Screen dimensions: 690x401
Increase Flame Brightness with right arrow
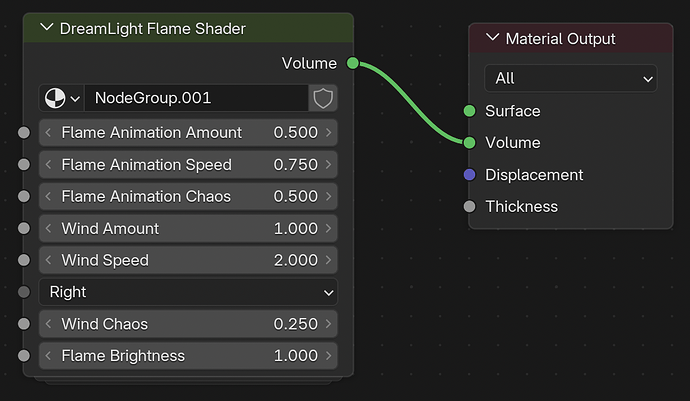coord(328,356)
